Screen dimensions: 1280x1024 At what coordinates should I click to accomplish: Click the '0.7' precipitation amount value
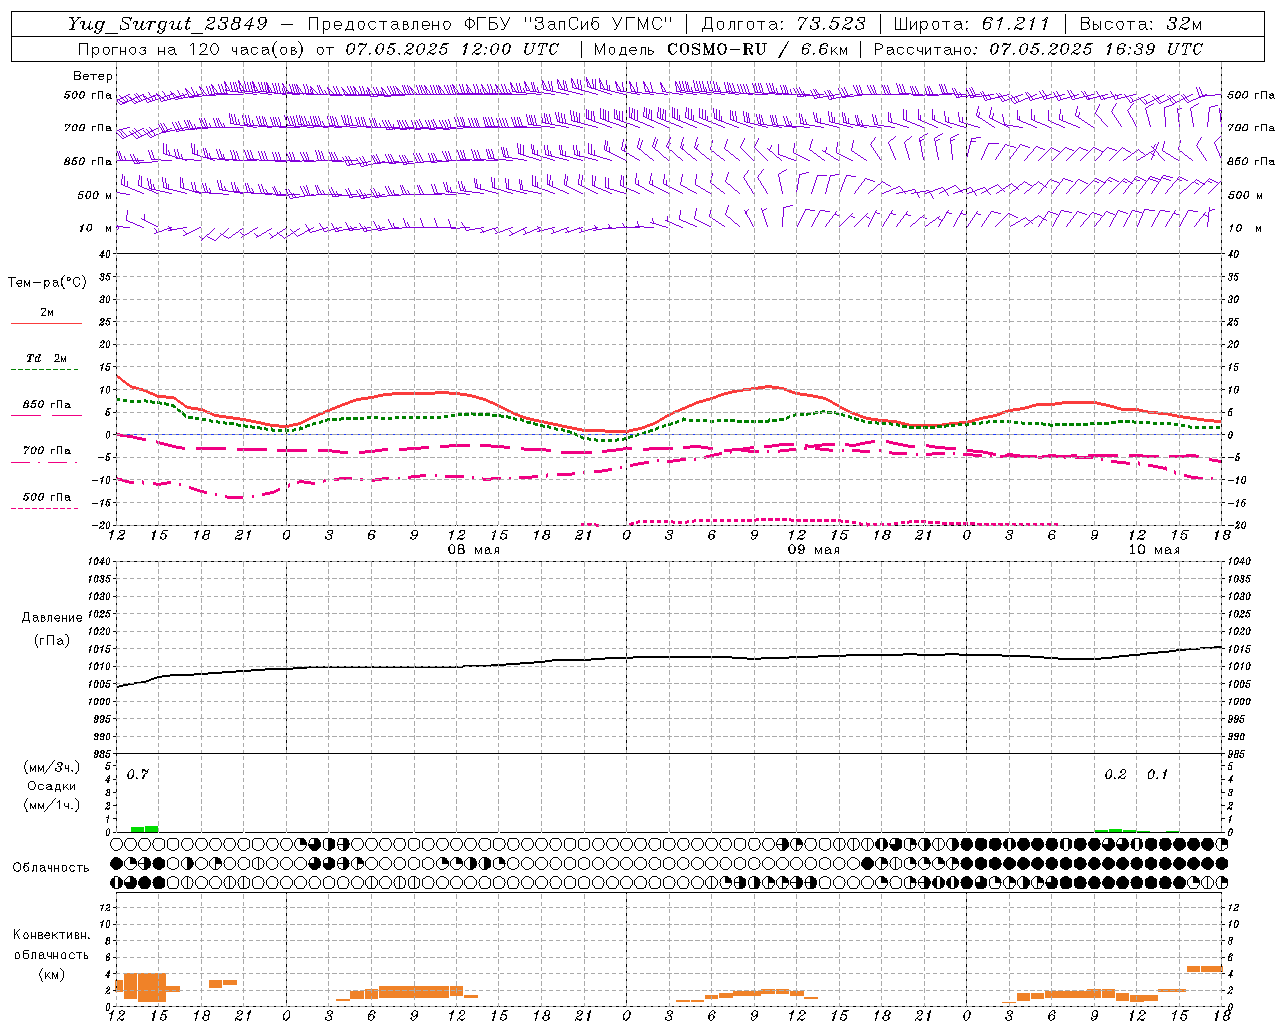point(137,775)
